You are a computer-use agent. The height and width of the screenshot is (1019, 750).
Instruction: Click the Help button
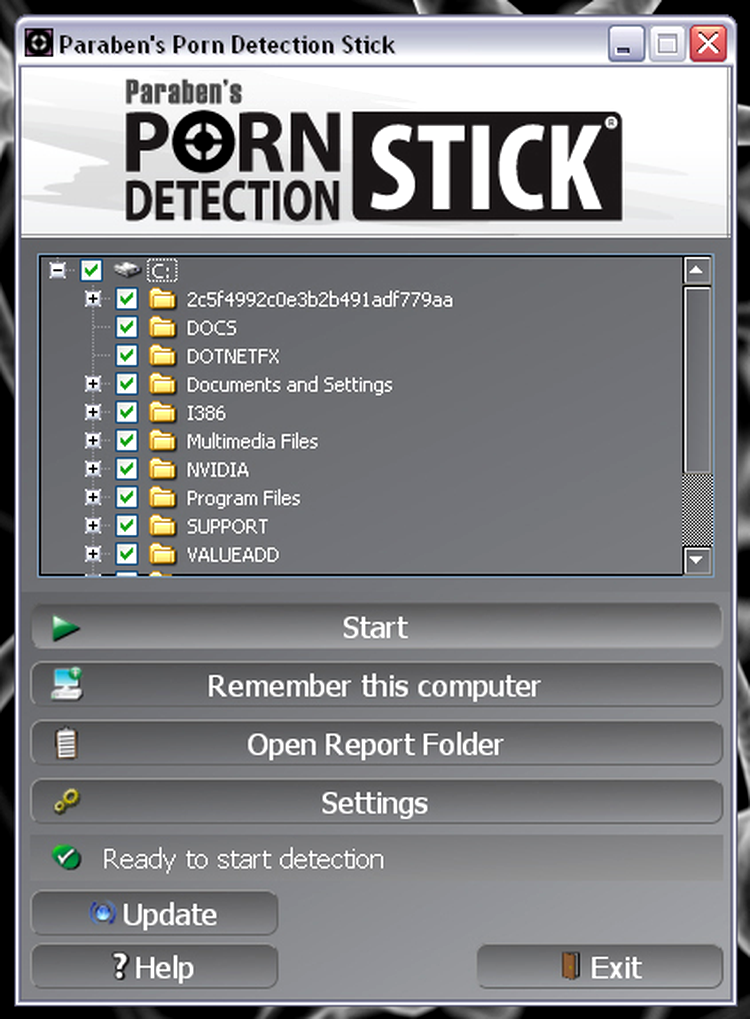pyautogui.click(x=155, y=966)
